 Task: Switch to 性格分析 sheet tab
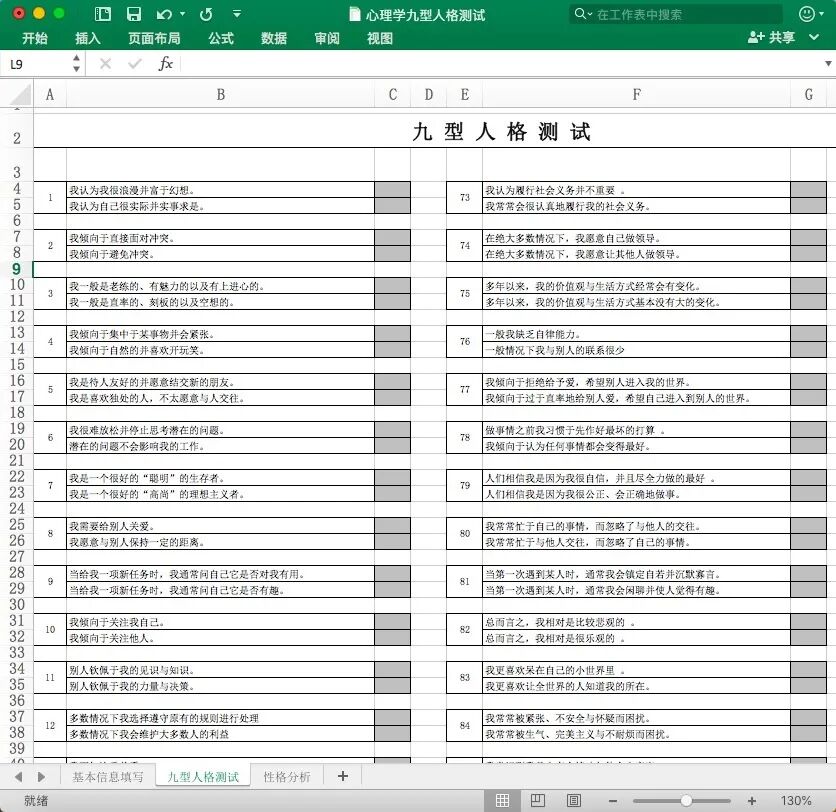click(287, 777)
